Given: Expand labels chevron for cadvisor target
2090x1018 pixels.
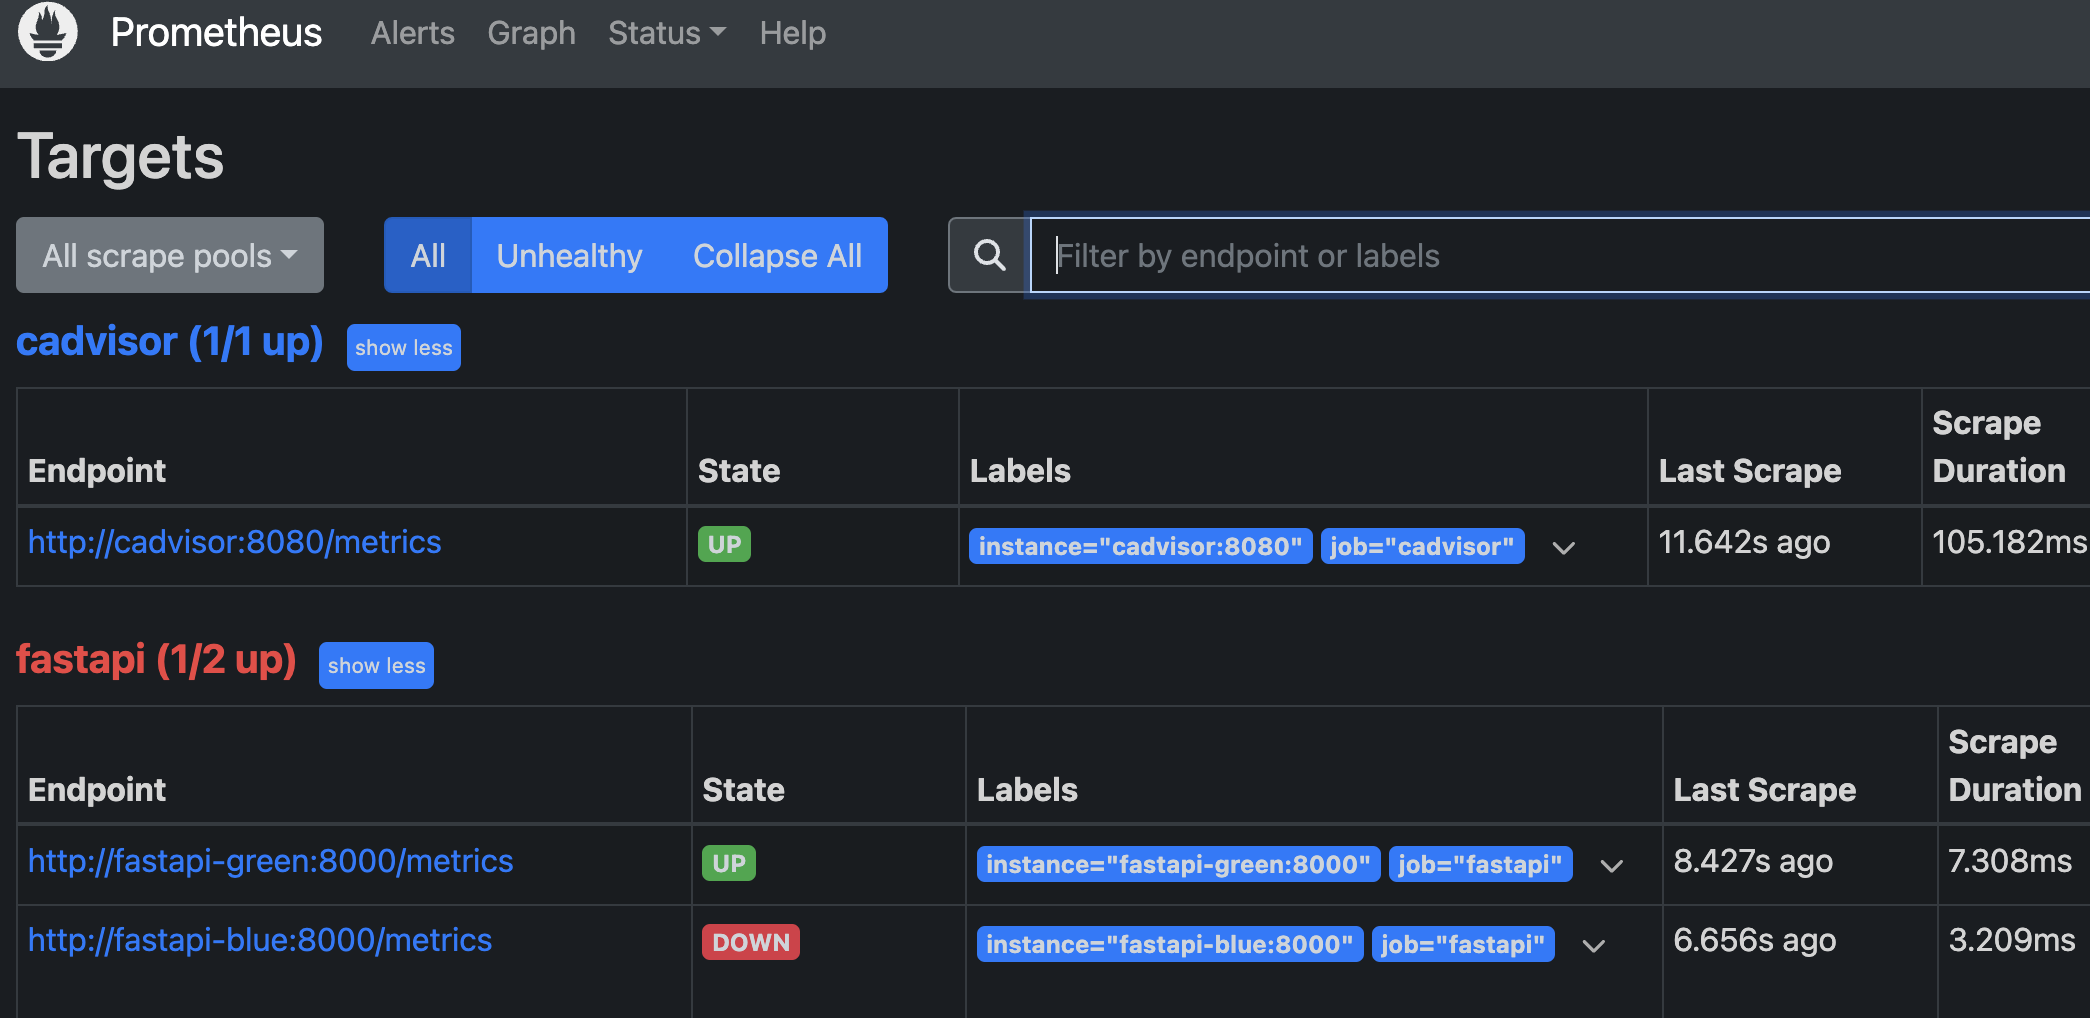Looking at the screenshot, I should coord(1563,547).
